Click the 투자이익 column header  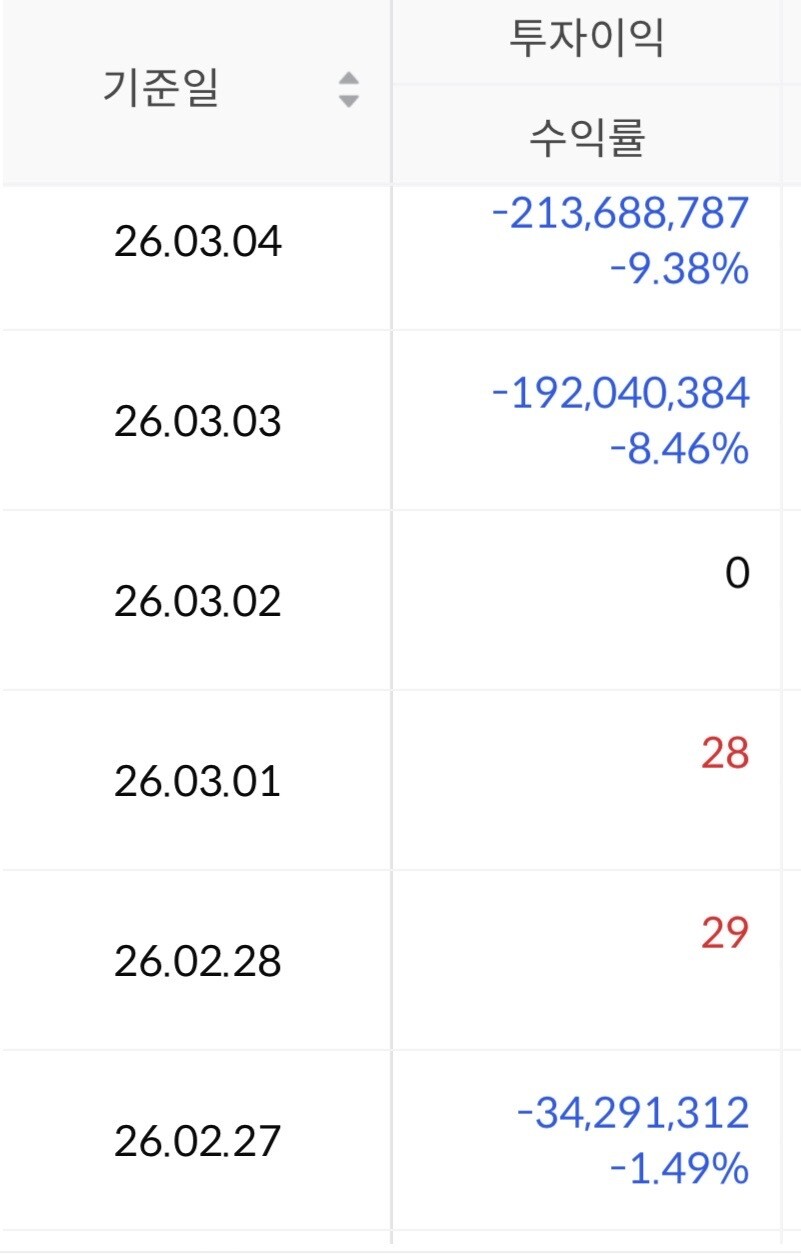click(588, 39)
